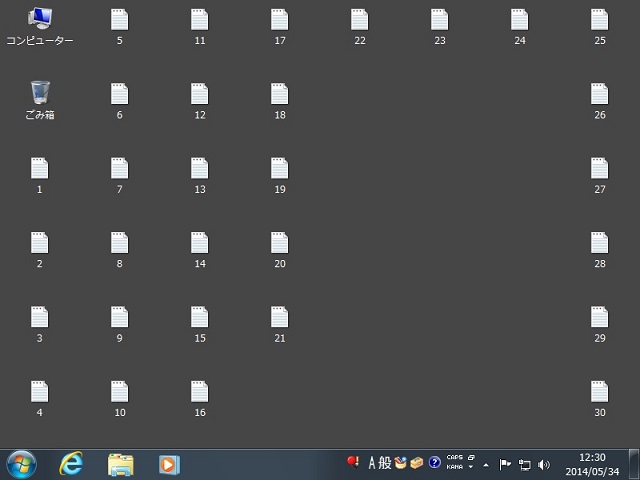
Task: Select text file named 9
Action: [x=120, y=324]
